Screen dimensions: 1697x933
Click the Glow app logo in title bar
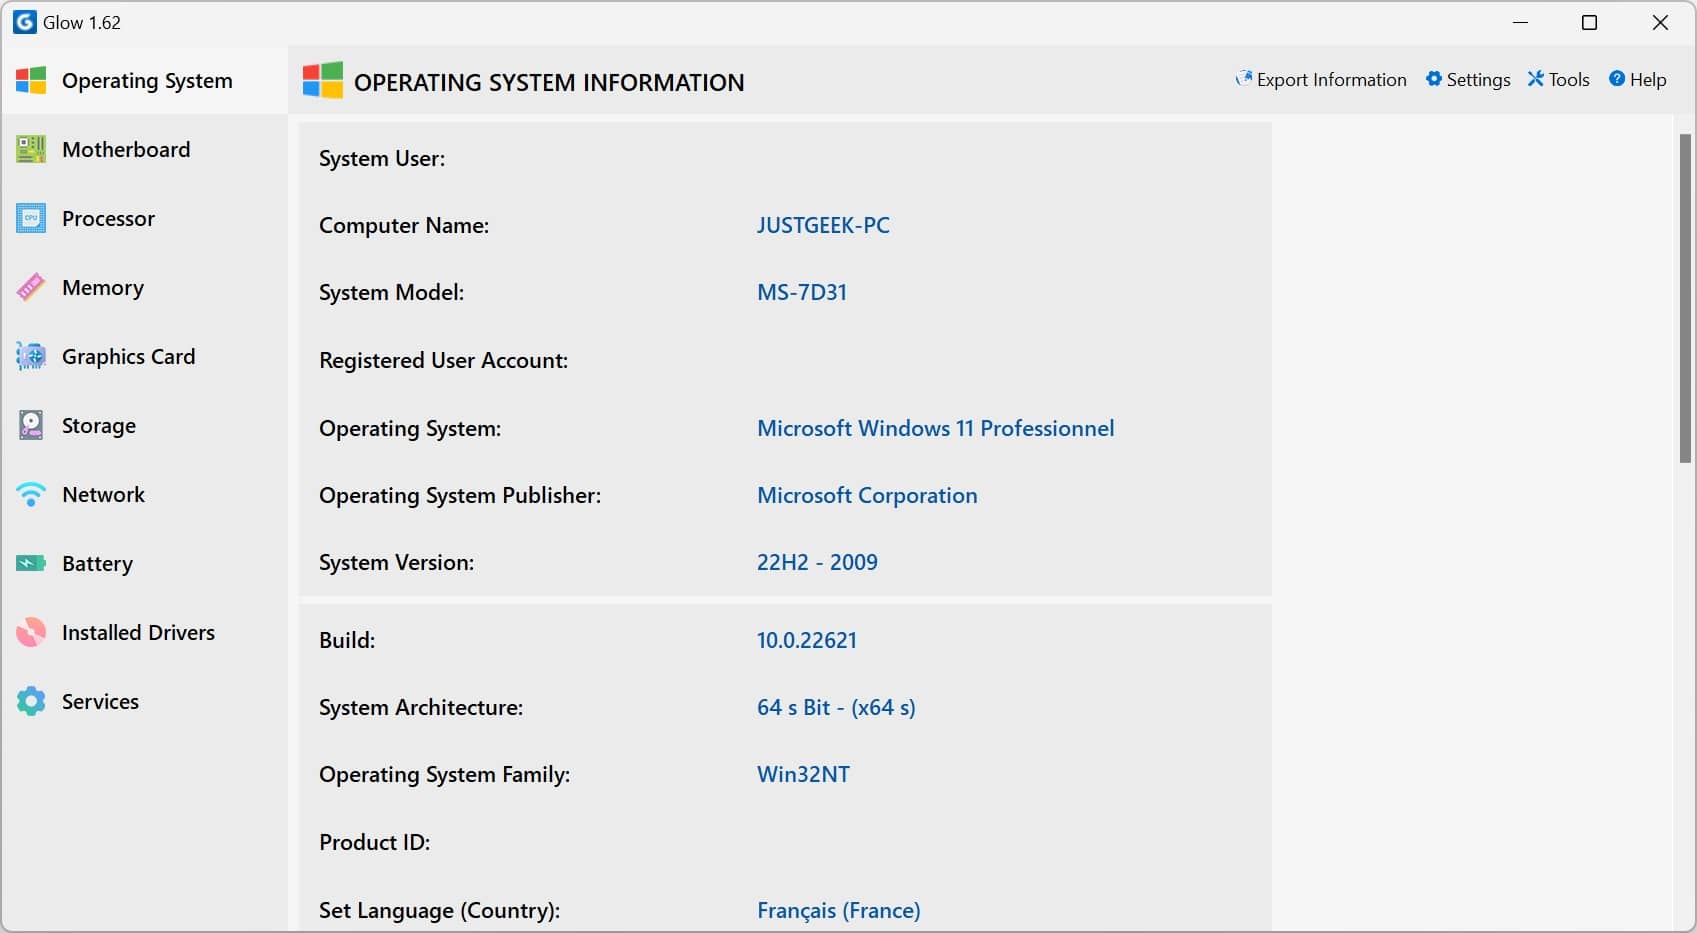[x=24, y=22]
